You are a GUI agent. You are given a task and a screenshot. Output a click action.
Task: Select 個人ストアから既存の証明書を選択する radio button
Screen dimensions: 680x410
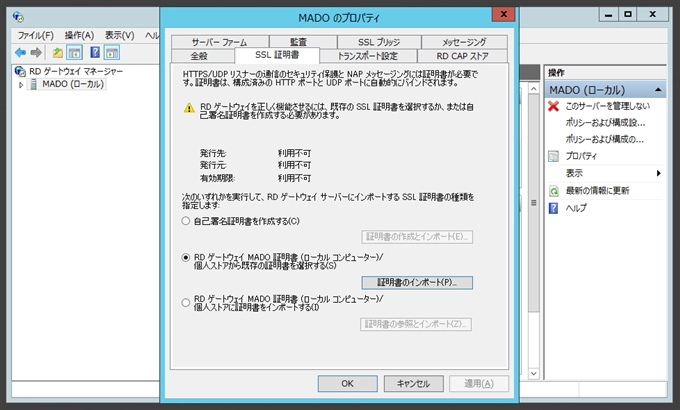pyautogui.click(x=186, y=258)
